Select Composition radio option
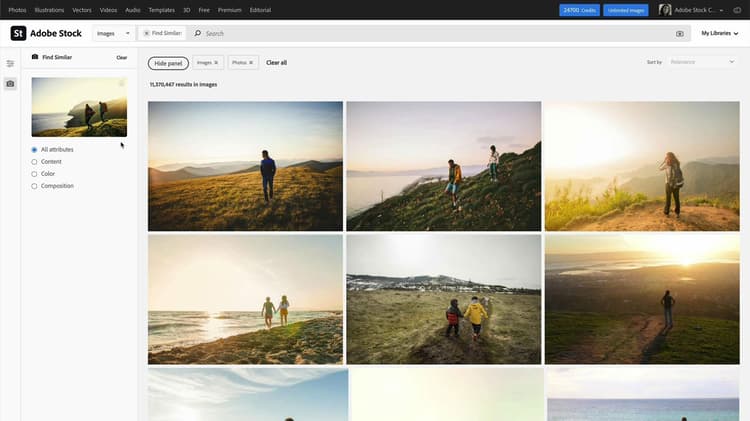 pos(34,186)
